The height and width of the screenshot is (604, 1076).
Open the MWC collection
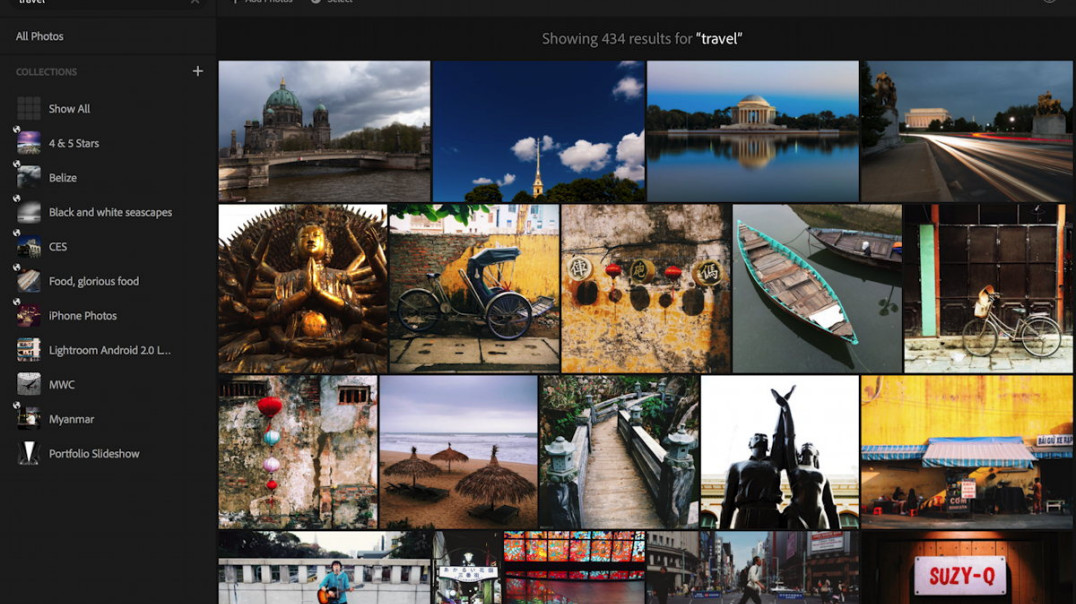pyautogui.click(x=61, y=384)
